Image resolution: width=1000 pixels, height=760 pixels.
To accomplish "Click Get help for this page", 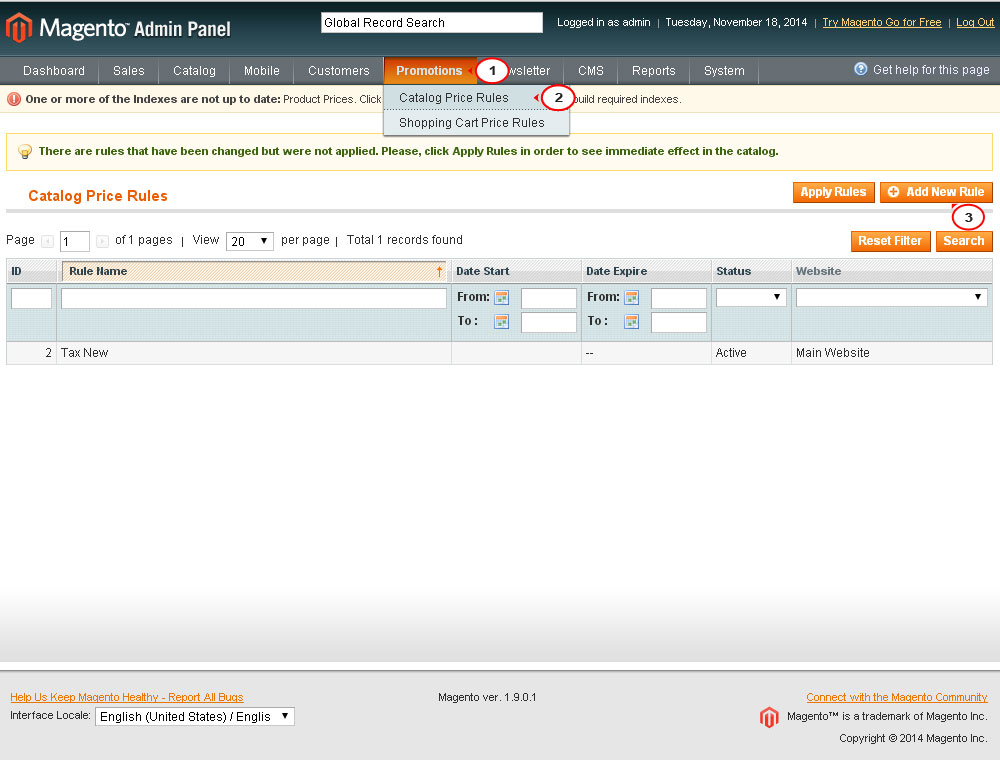I will click(x=931, y=69).
